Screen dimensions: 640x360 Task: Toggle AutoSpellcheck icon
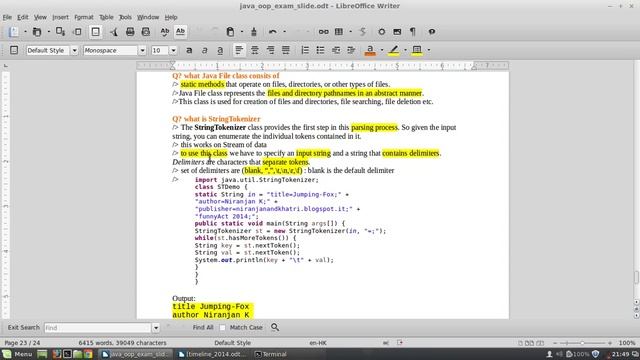(x=180, y=32)
